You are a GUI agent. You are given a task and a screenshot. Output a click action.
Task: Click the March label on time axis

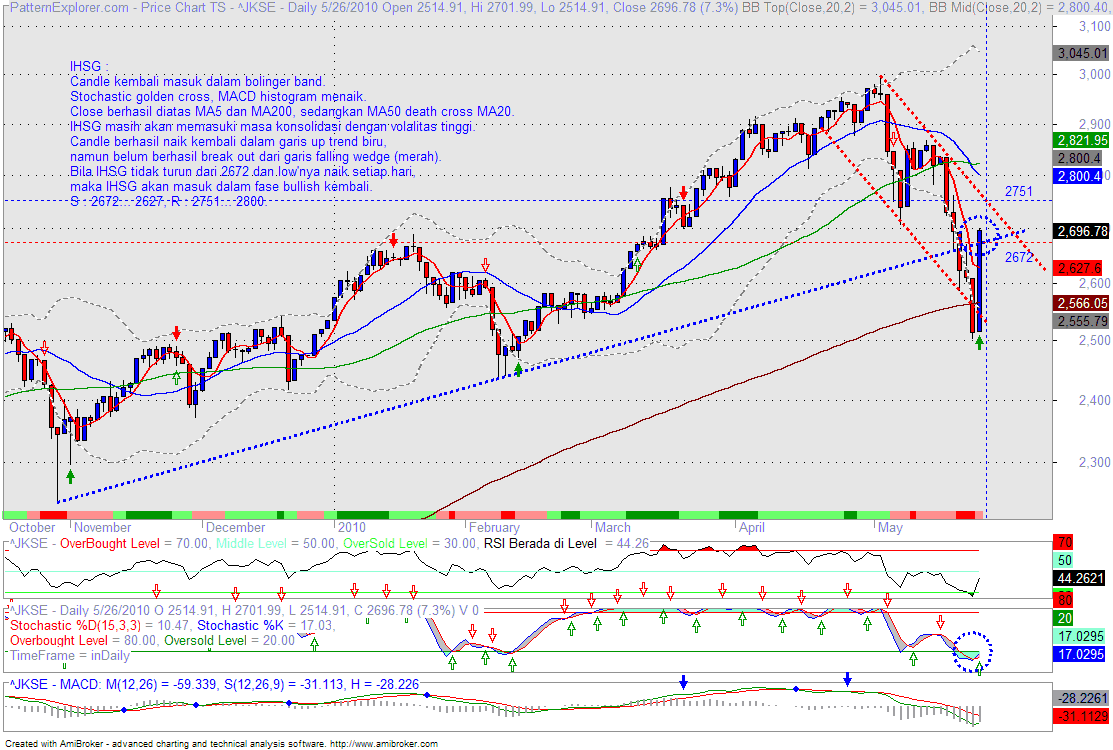click(613, 527)
